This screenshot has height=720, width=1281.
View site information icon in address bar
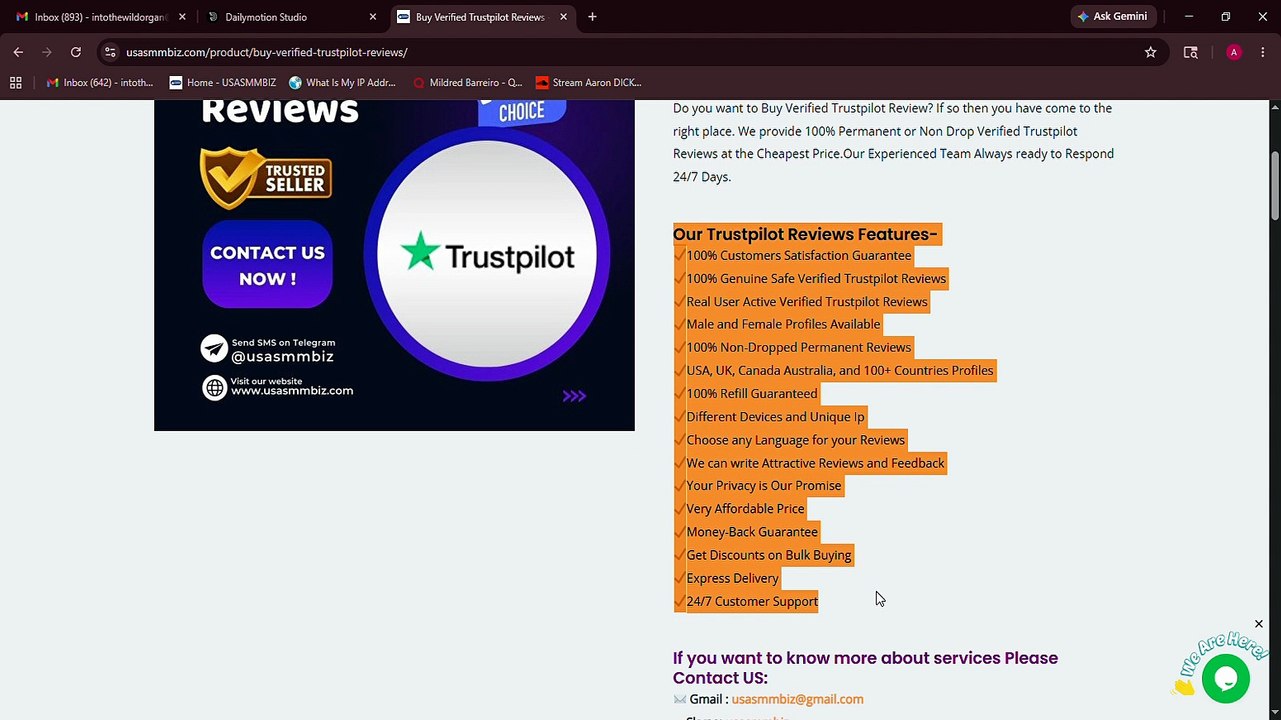point(110,52)
